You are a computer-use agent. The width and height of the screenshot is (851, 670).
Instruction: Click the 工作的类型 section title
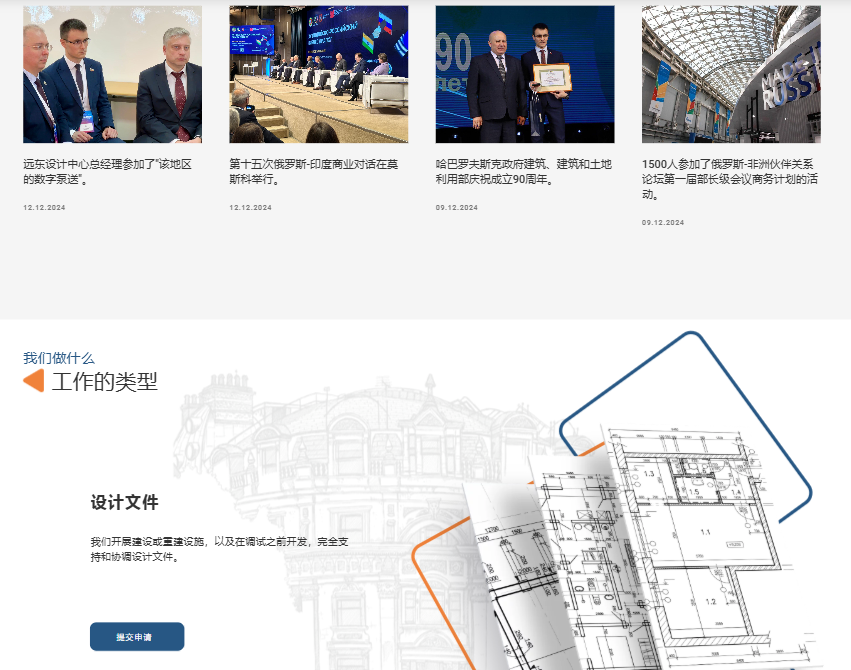[x=105, y=382]
